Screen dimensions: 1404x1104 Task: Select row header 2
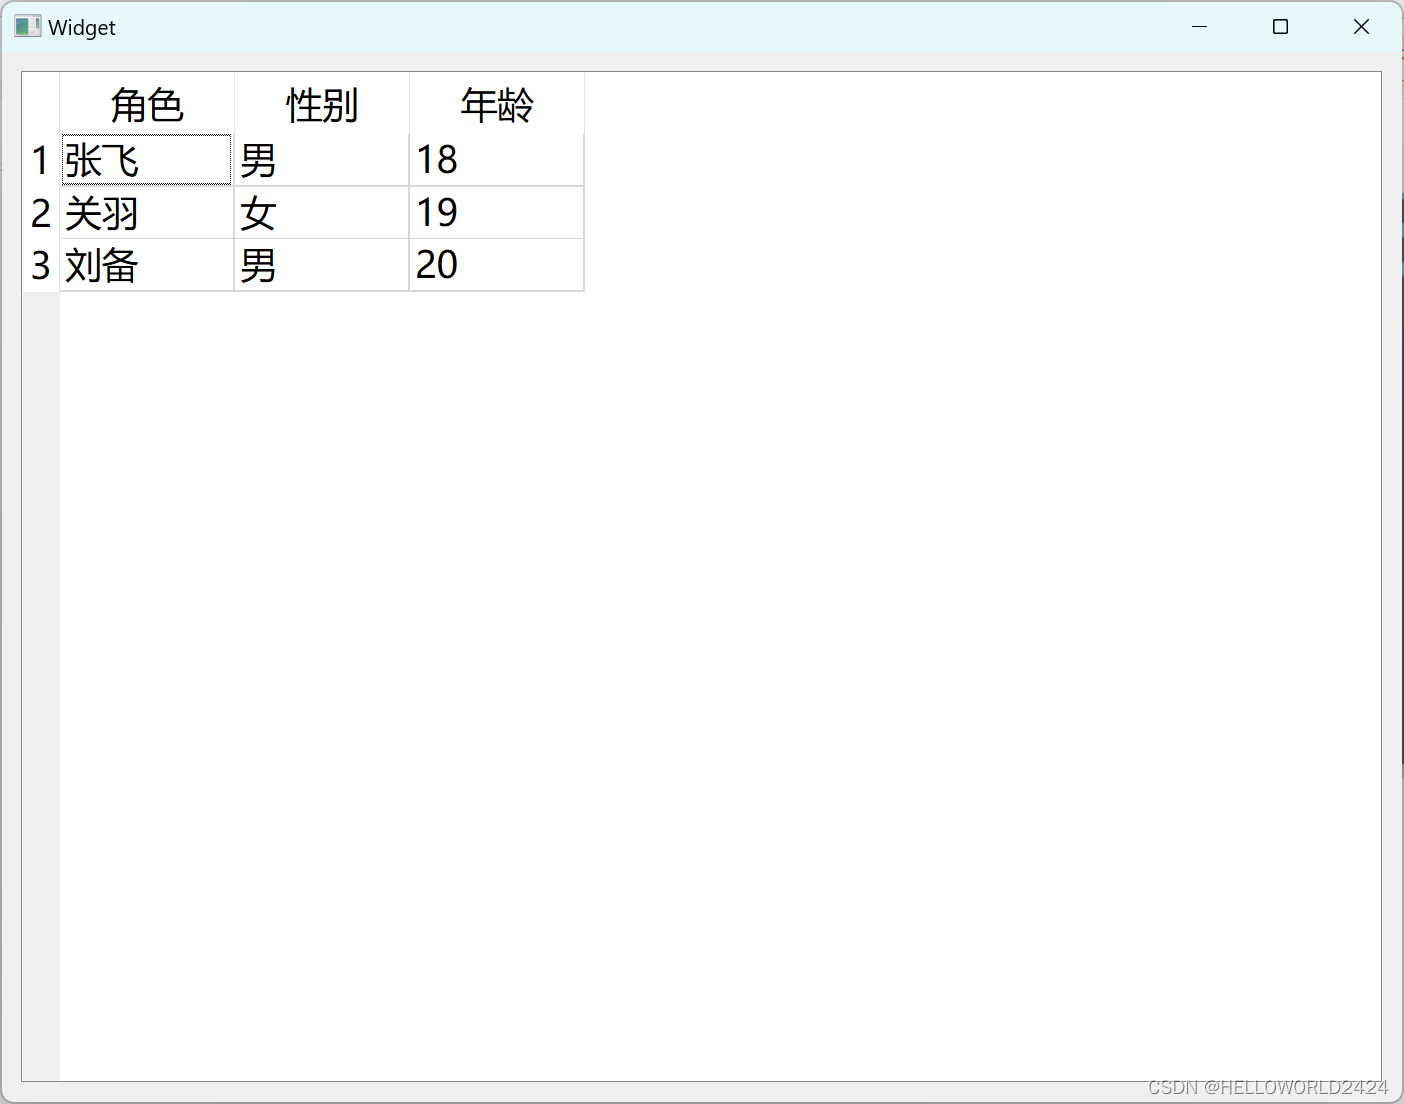(41, 213)
